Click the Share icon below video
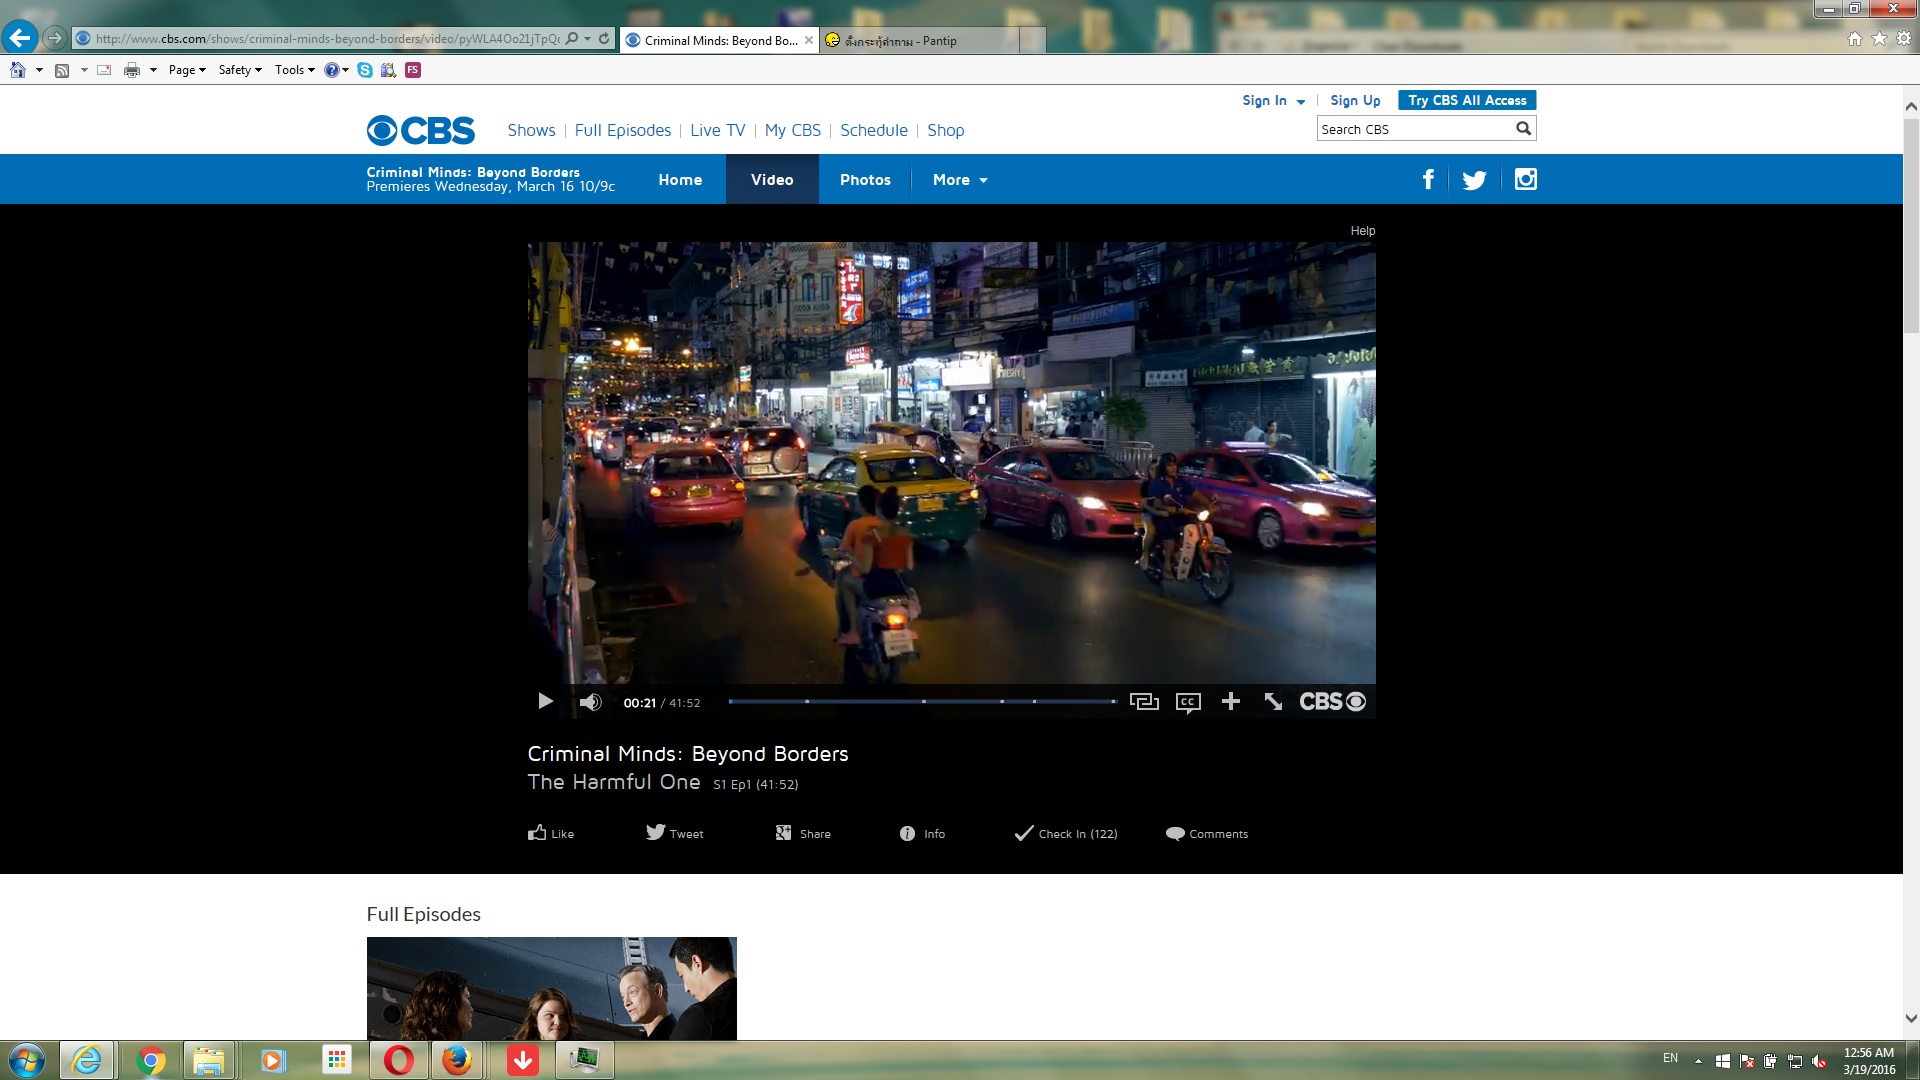Image resolution: width=1920 pixels, height=1080 pixels. [783, 833]
